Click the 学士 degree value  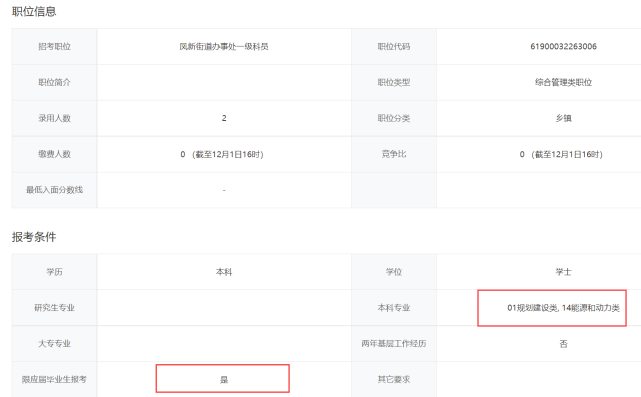pos(563,272)
